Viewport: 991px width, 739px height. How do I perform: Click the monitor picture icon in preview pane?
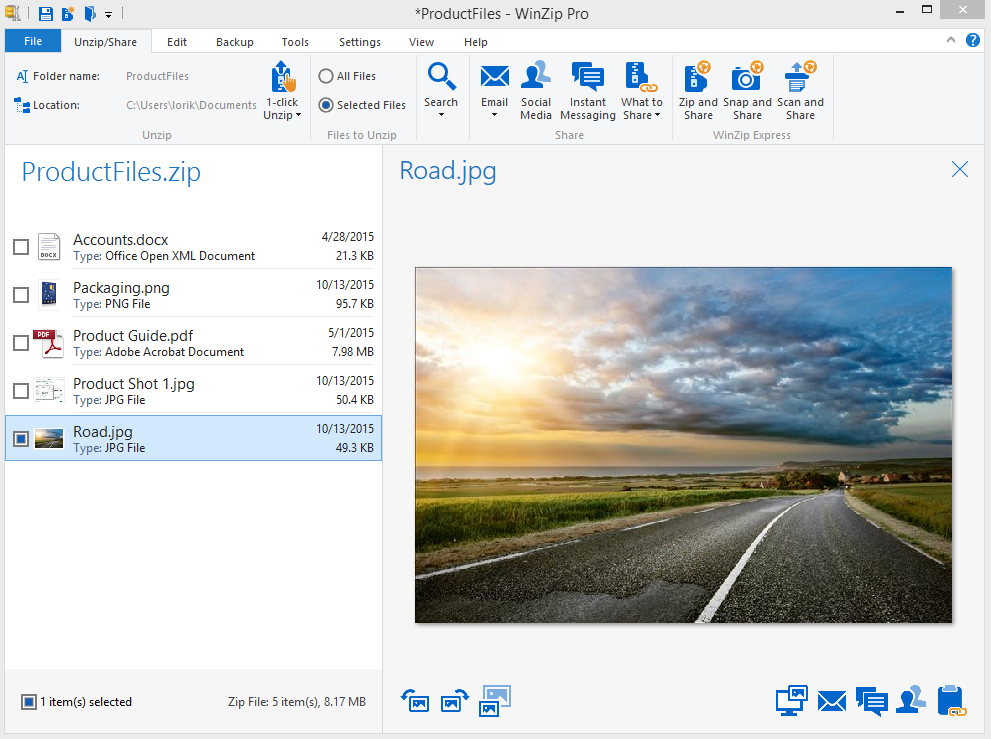coord(791,700)
